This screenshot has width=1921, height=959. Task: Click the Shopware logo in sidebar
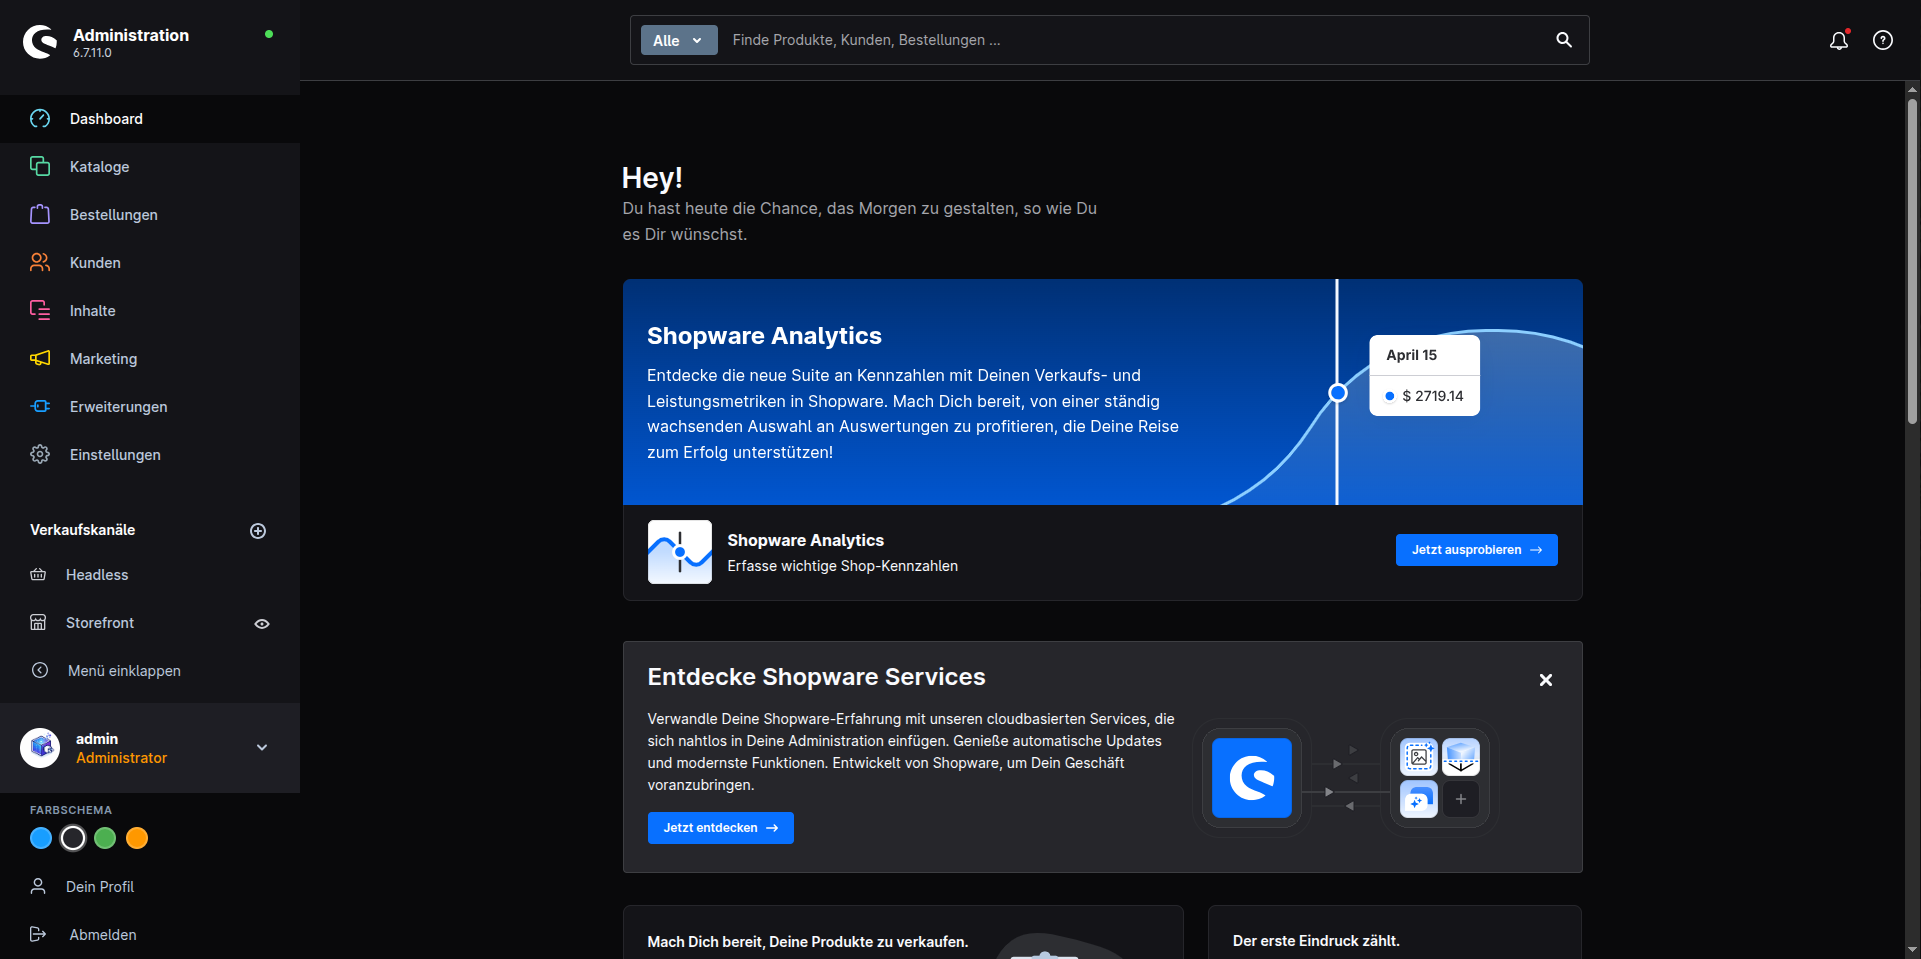(41, 42)
